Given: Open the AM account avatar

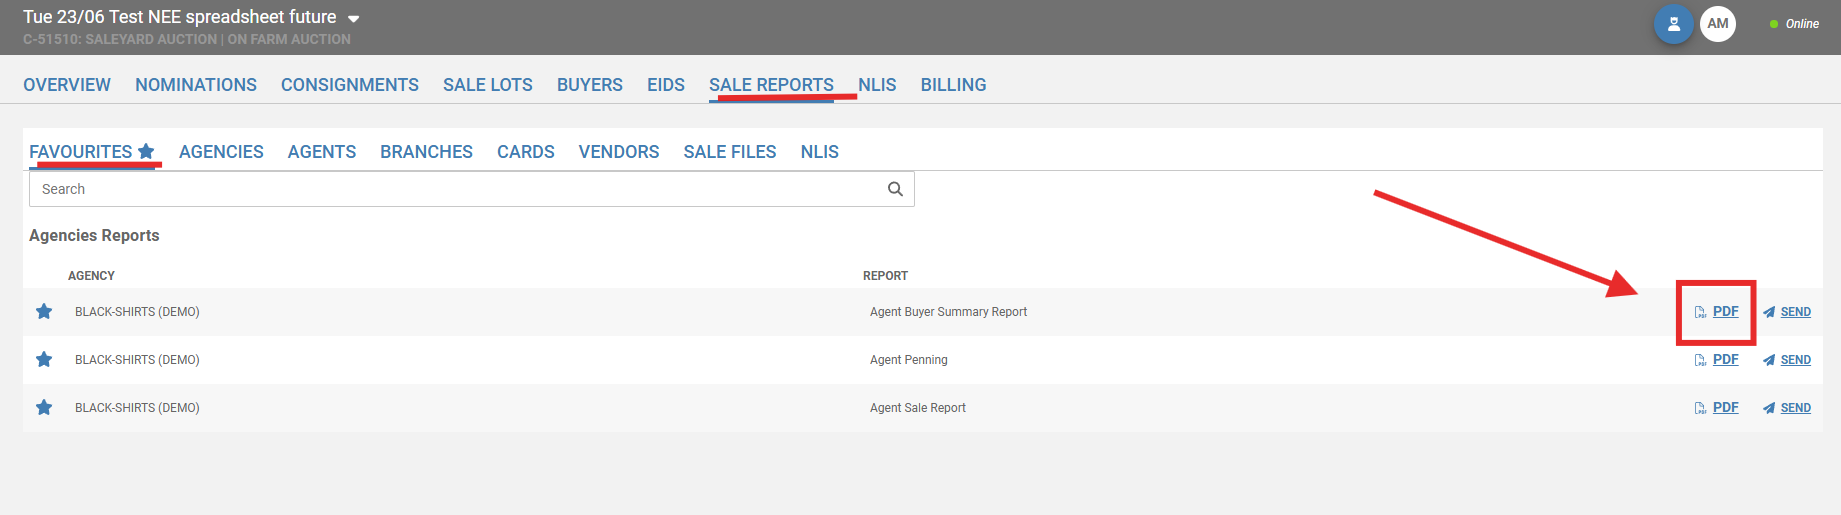Looking at the screenshot, I should coord(1717,24).
